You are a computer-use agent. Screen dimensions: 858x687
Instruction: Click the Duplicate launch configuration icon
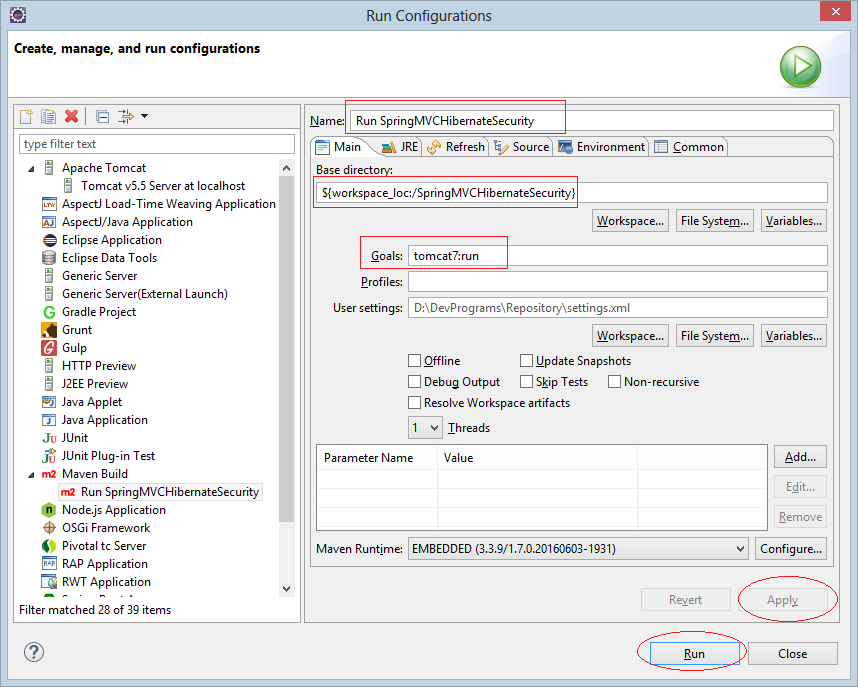[x=49, y=116]
